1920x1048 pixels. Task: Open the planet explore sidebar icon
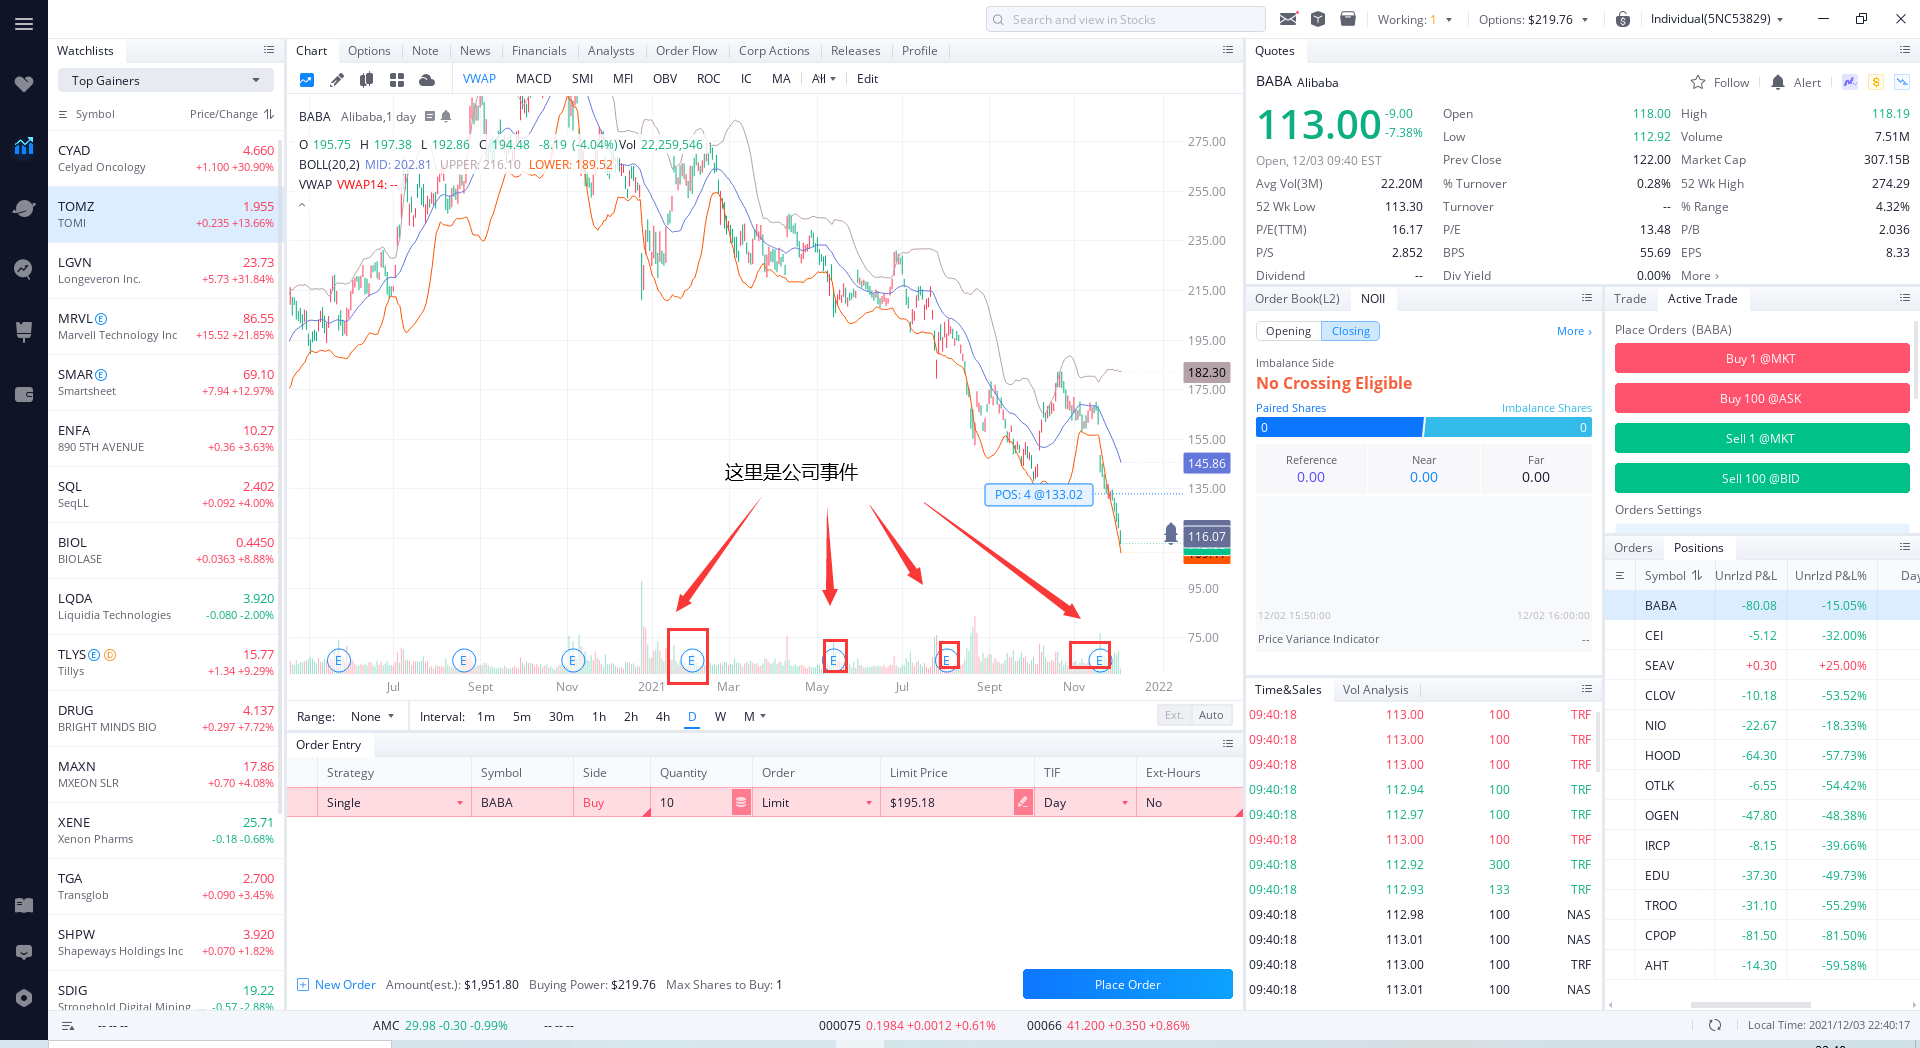click(24, 208)
